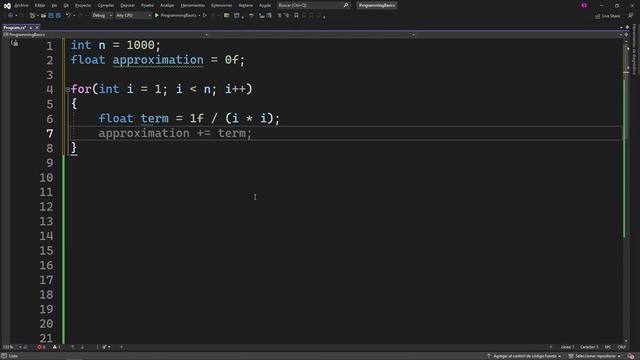The height and width of the screenshot is (360, 640).
Task: Open the Editar menu
Action: click(x=40, y=5)
